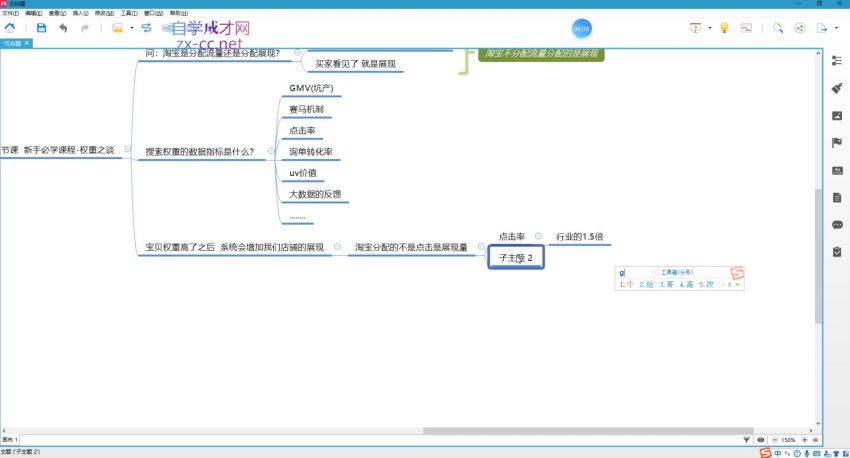Select the uv价值 topic
The image size is (850, 458).
point(302,173)
